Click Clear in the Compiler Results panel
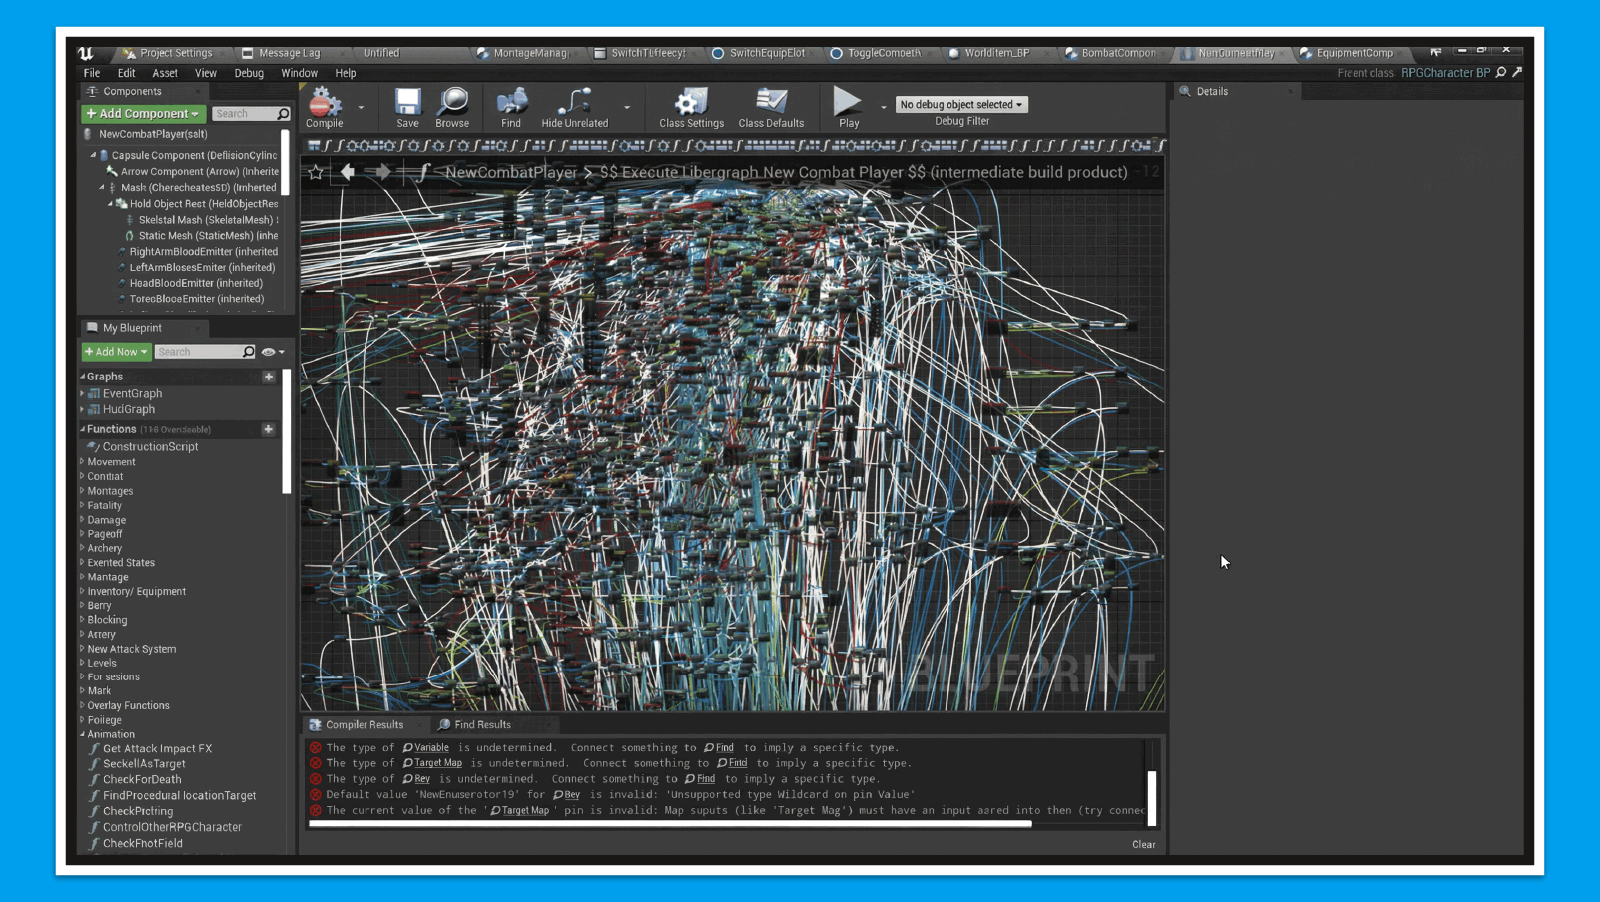Viewport: 1600px width, 902px height. point(1142,844)
